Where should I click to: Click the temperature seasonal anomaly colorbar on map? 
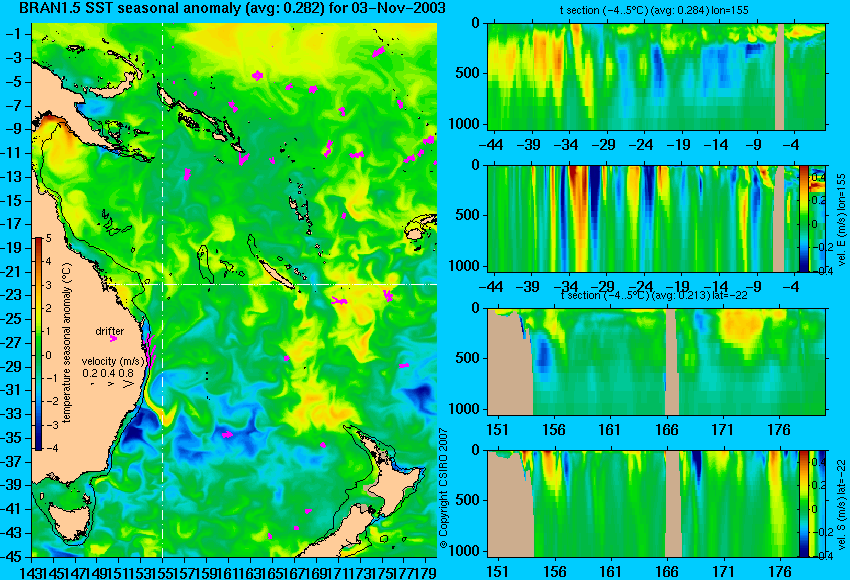(x=38, y=344)
